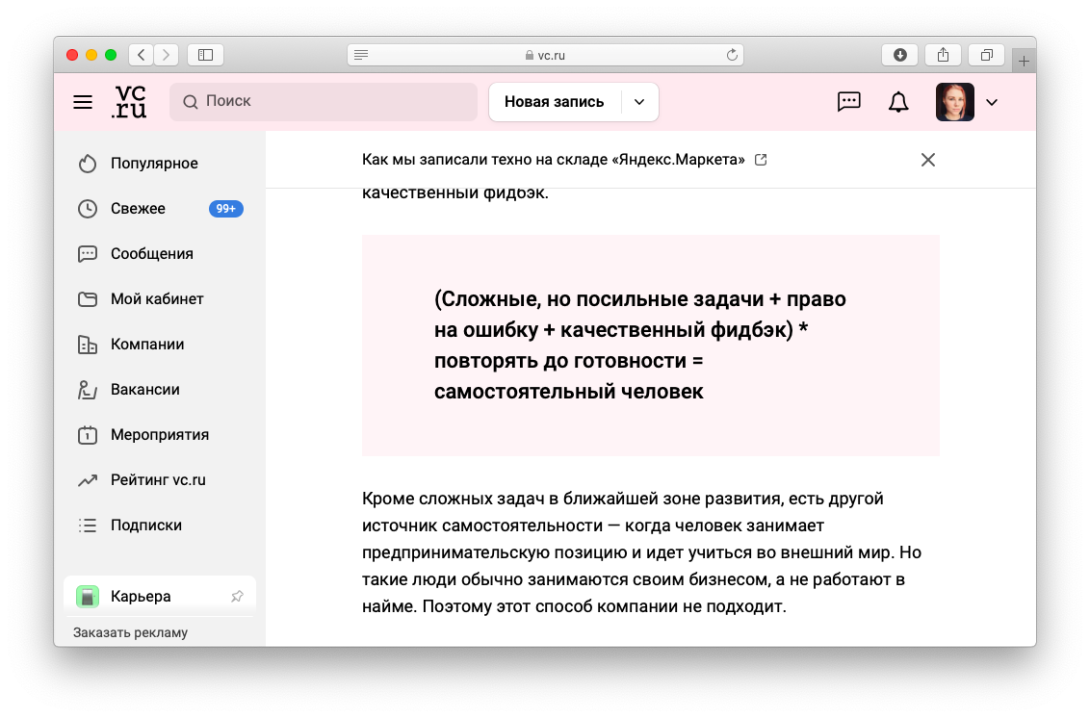This screenshot has height=718, width=1090.
Task: Expand the Новая запись dropdown arrow
Action: tap(640, 102)
